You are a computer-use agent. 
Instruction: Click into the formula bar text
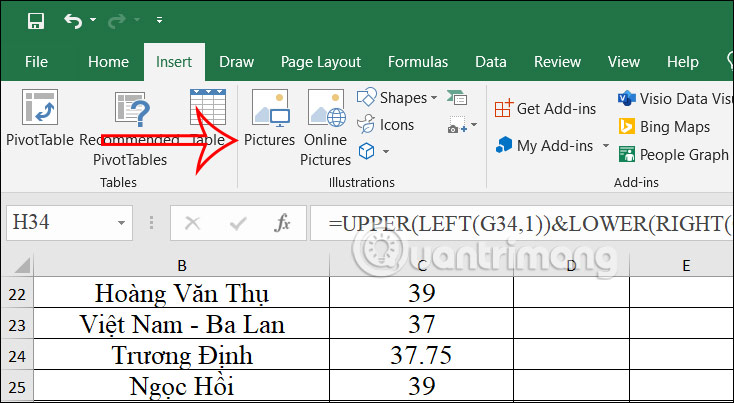coord(521,223)
